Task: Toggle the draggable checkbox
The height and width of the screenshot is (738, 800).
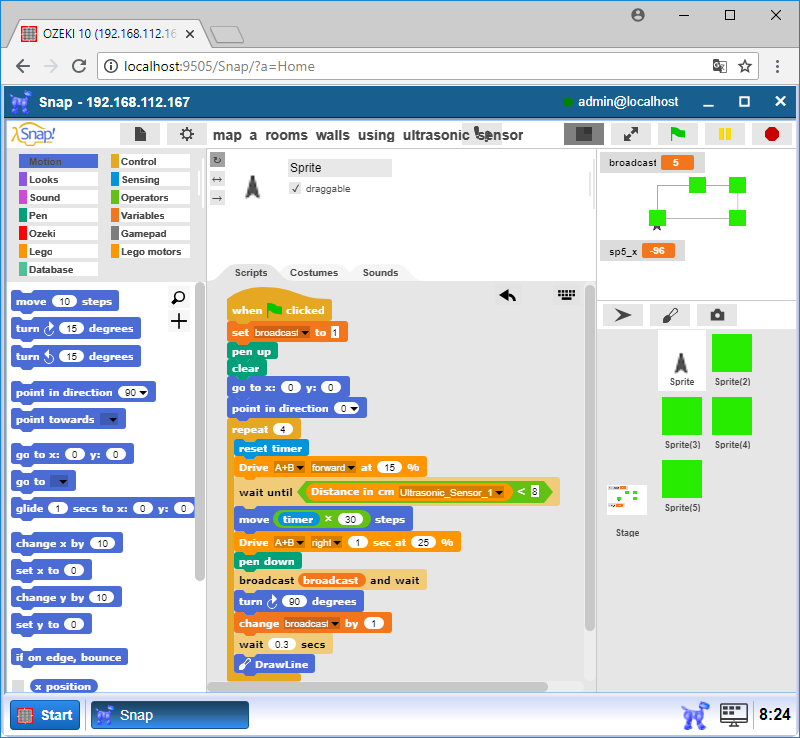Action: [x=295, y=188]
